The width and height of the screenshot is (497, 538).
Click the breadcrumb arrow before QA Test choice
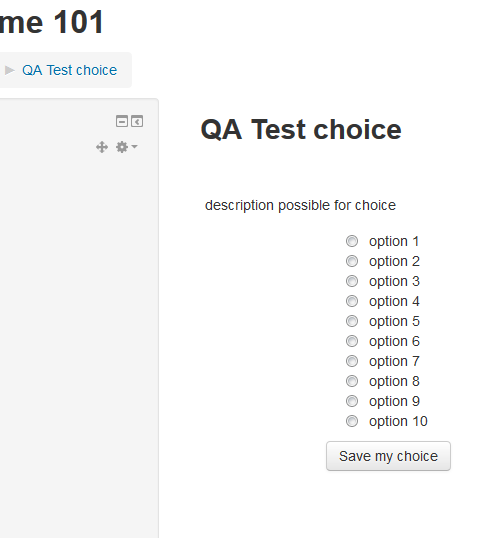(x=10, y=70)
